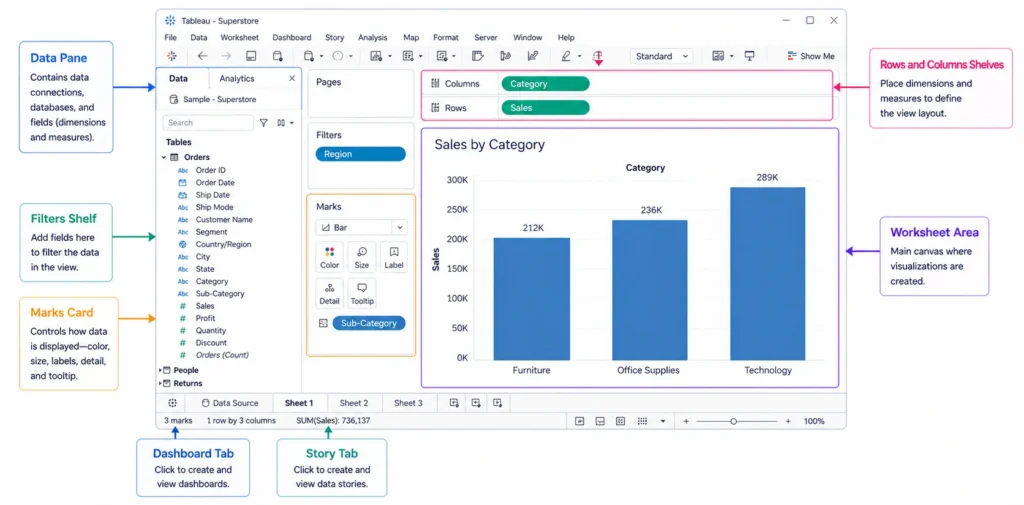Click the icon left of Data Source tab
Screen dimensions: 1024x505
tap(172, 403)
